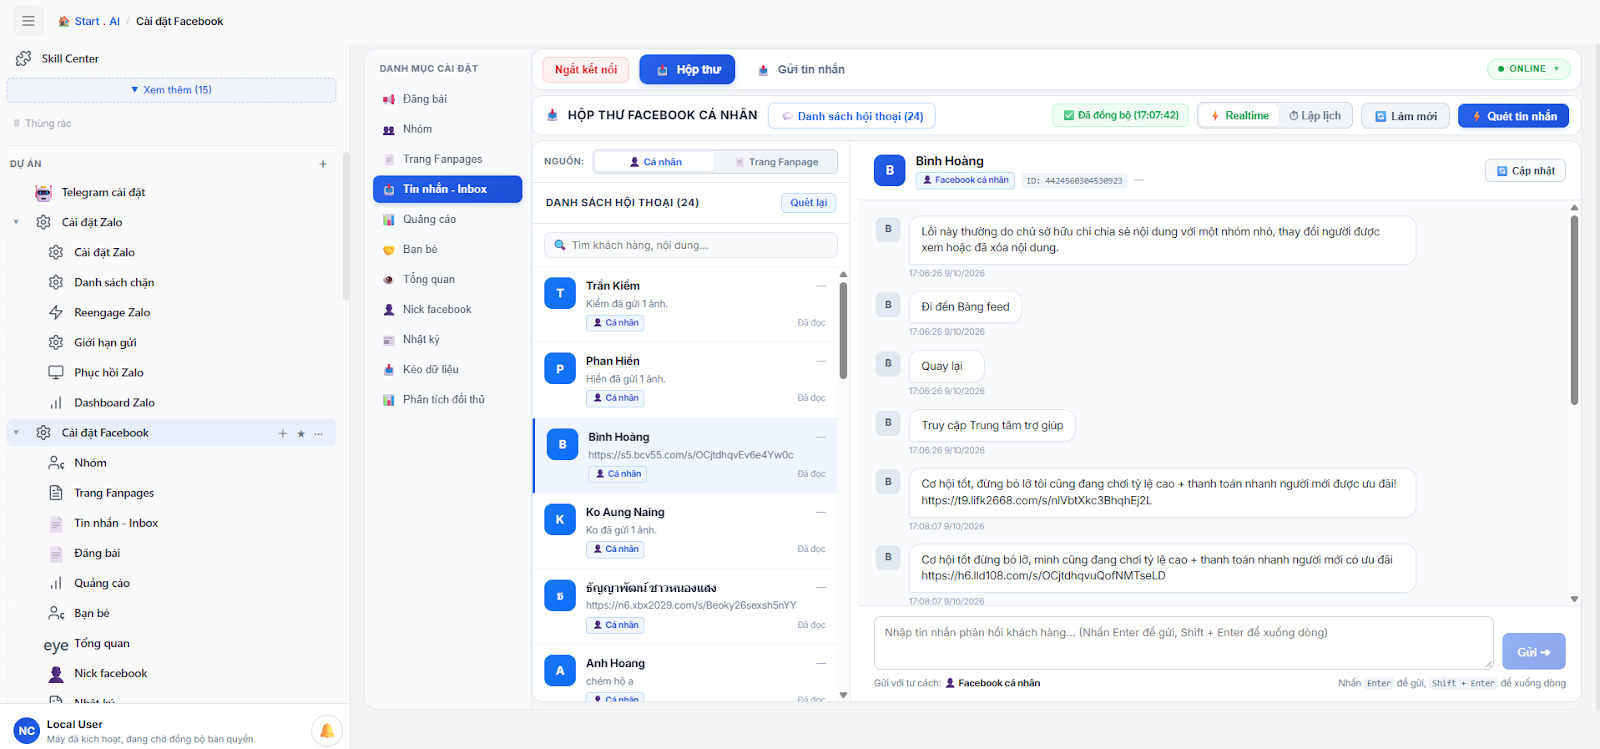
Task: Click the star icon on Cài đặt Facebook row
Action: point(301,433)
